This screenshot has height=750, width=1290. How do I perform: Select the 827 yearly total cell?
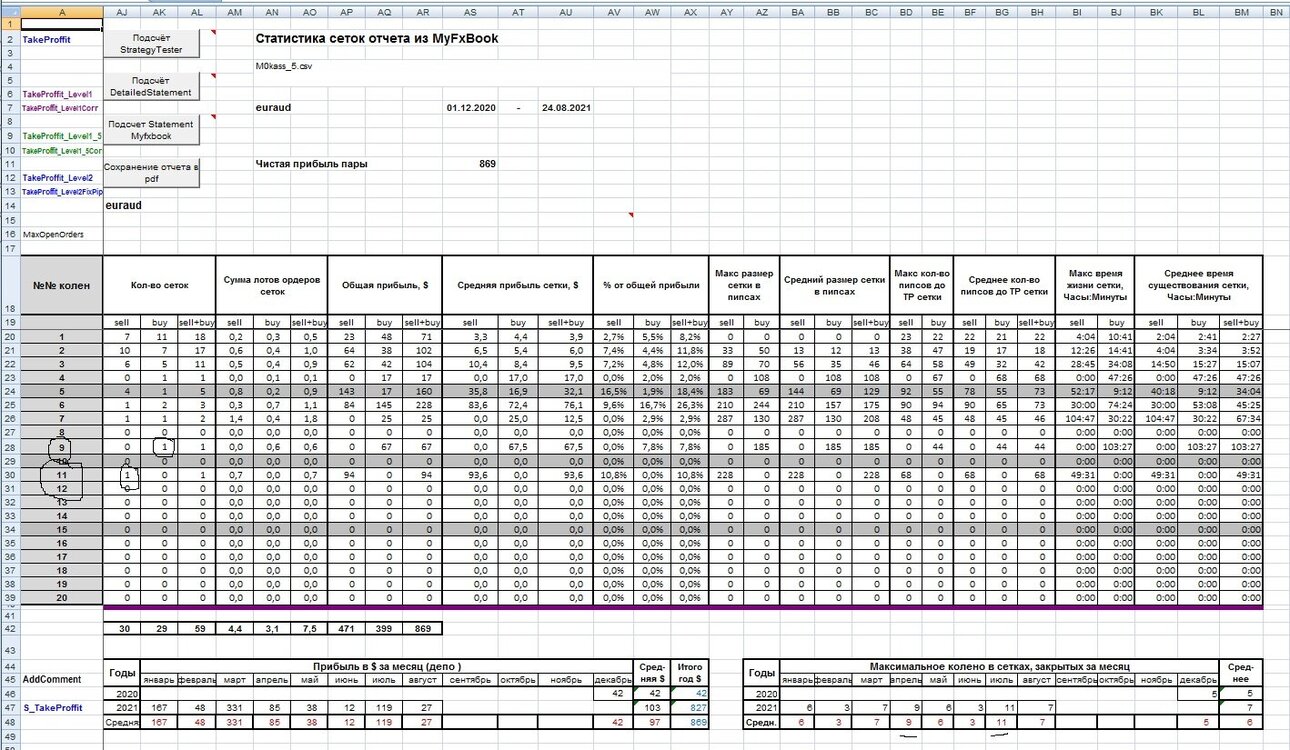(x=691, y=707)
